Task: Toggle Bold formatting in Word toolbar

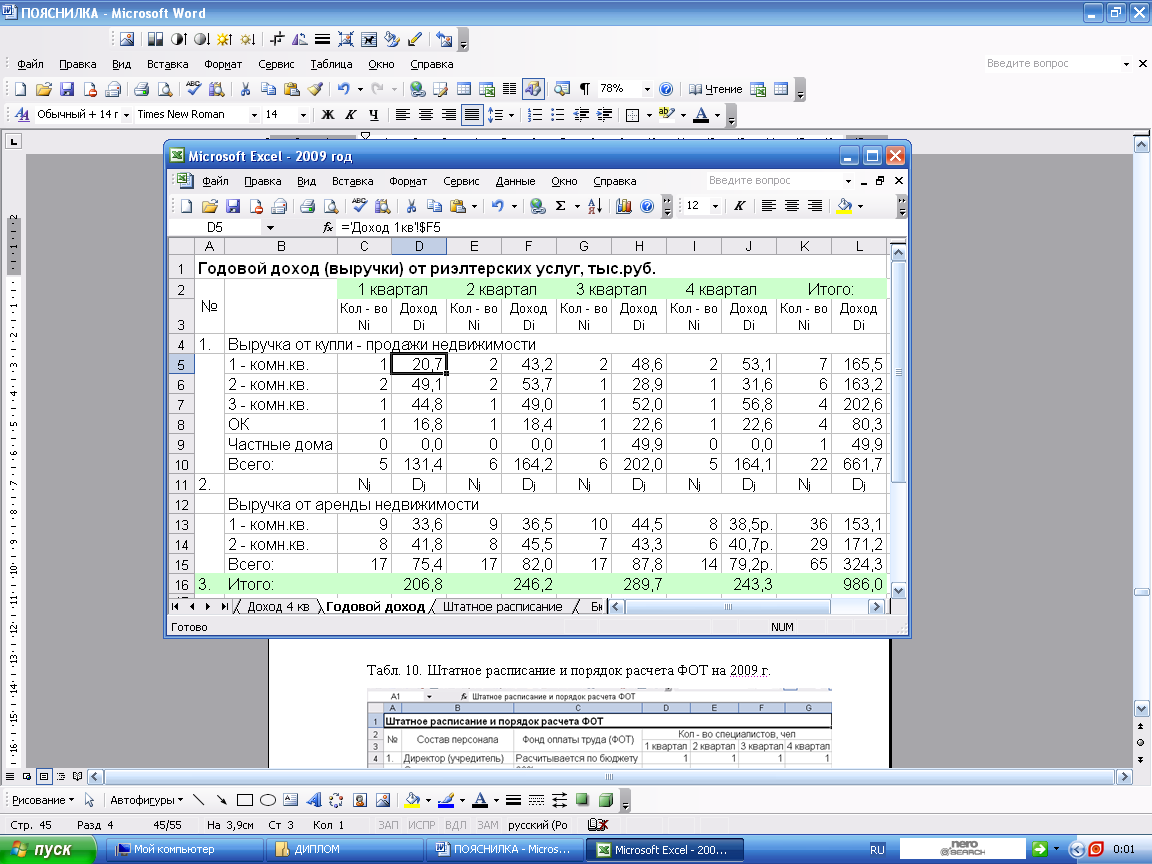Action: (327, 115)
